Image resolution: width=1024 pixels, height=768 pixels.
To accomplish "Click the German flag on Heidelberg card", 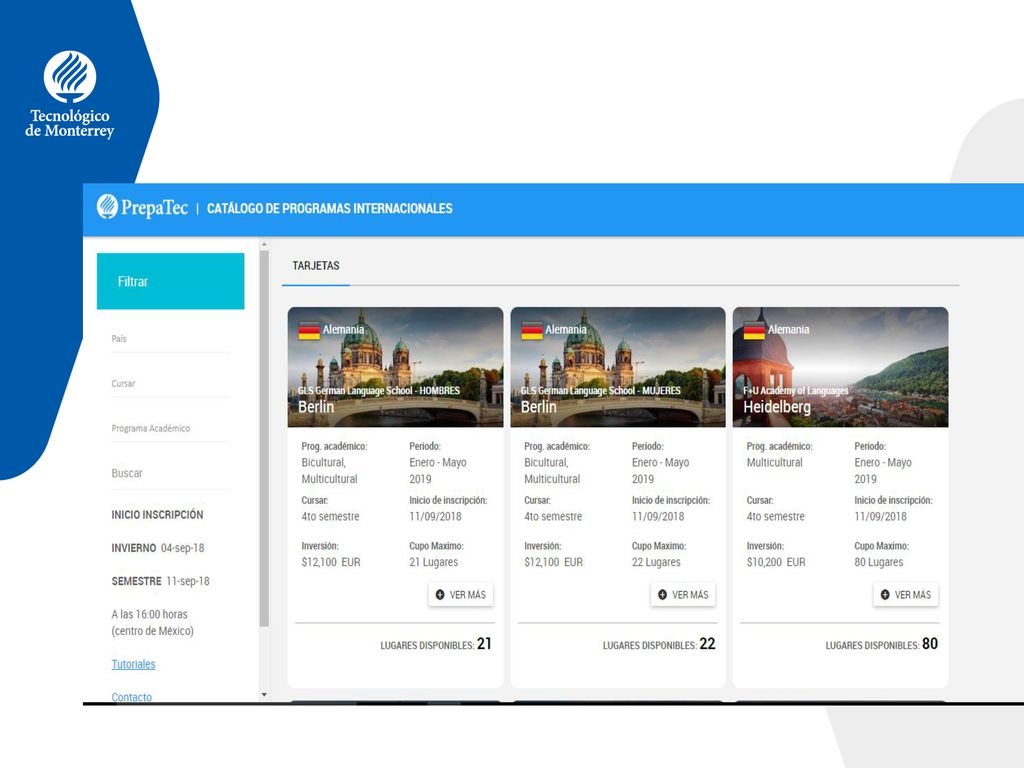I will (754, 330).
